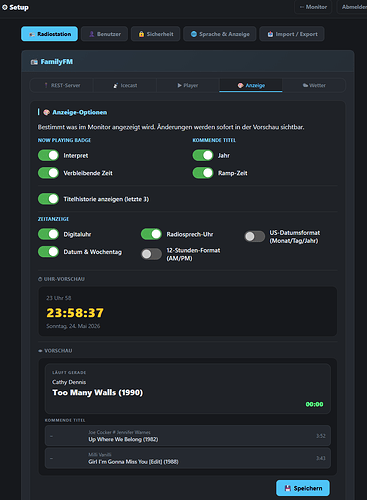The height and width of the screenshot is (500, 367).
Task: Open the Import / Export tab
Action: tap(292, 34)
